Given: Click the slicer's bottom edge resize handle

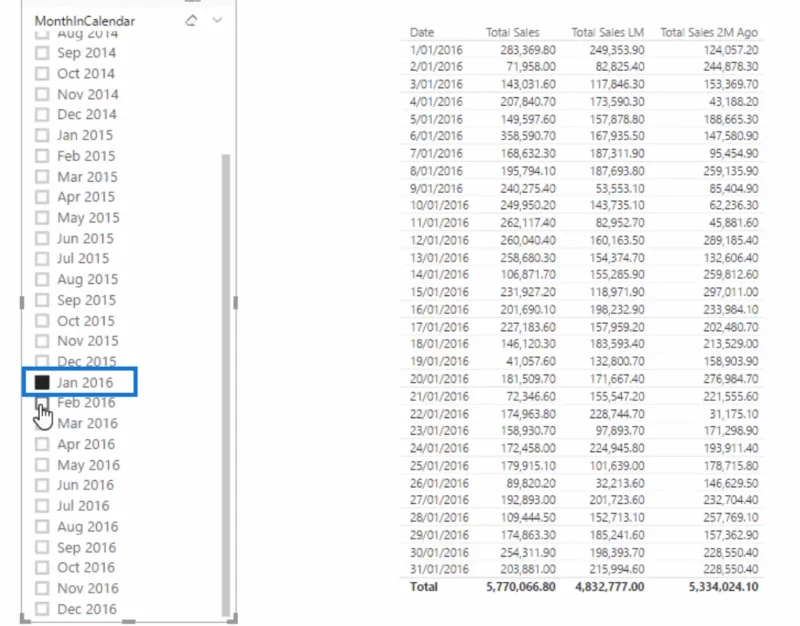Looking at the screenshot, I should pos(129,621).
